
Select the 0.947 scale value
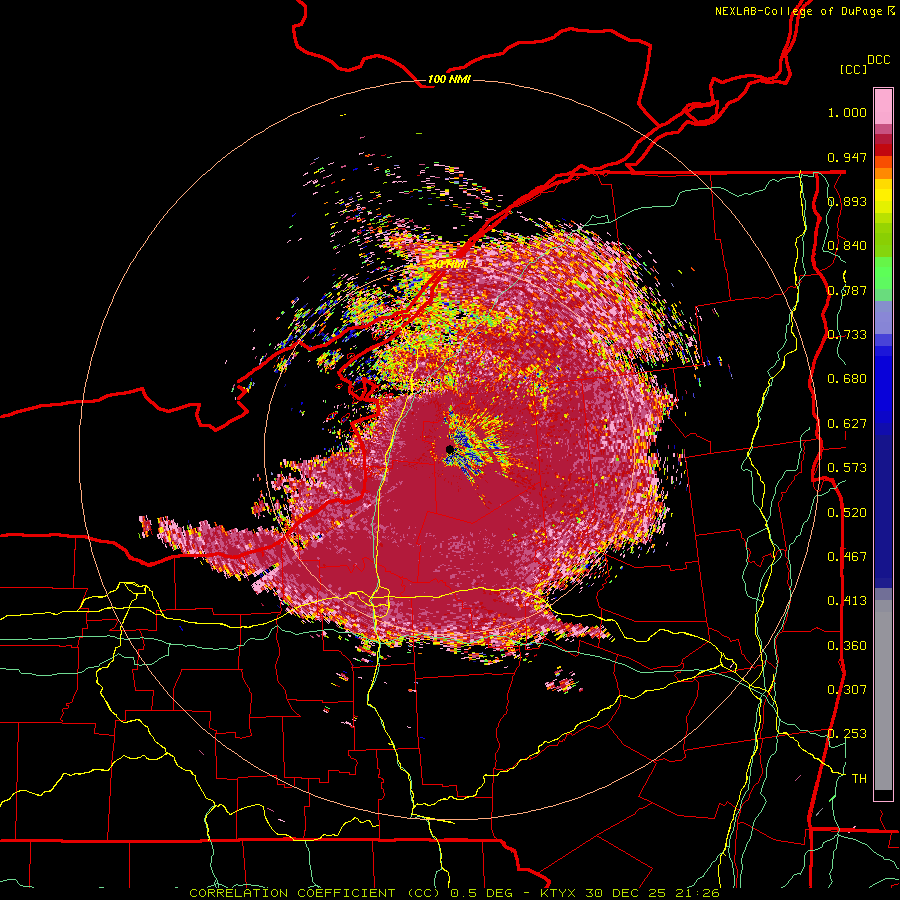pos(847,157)
